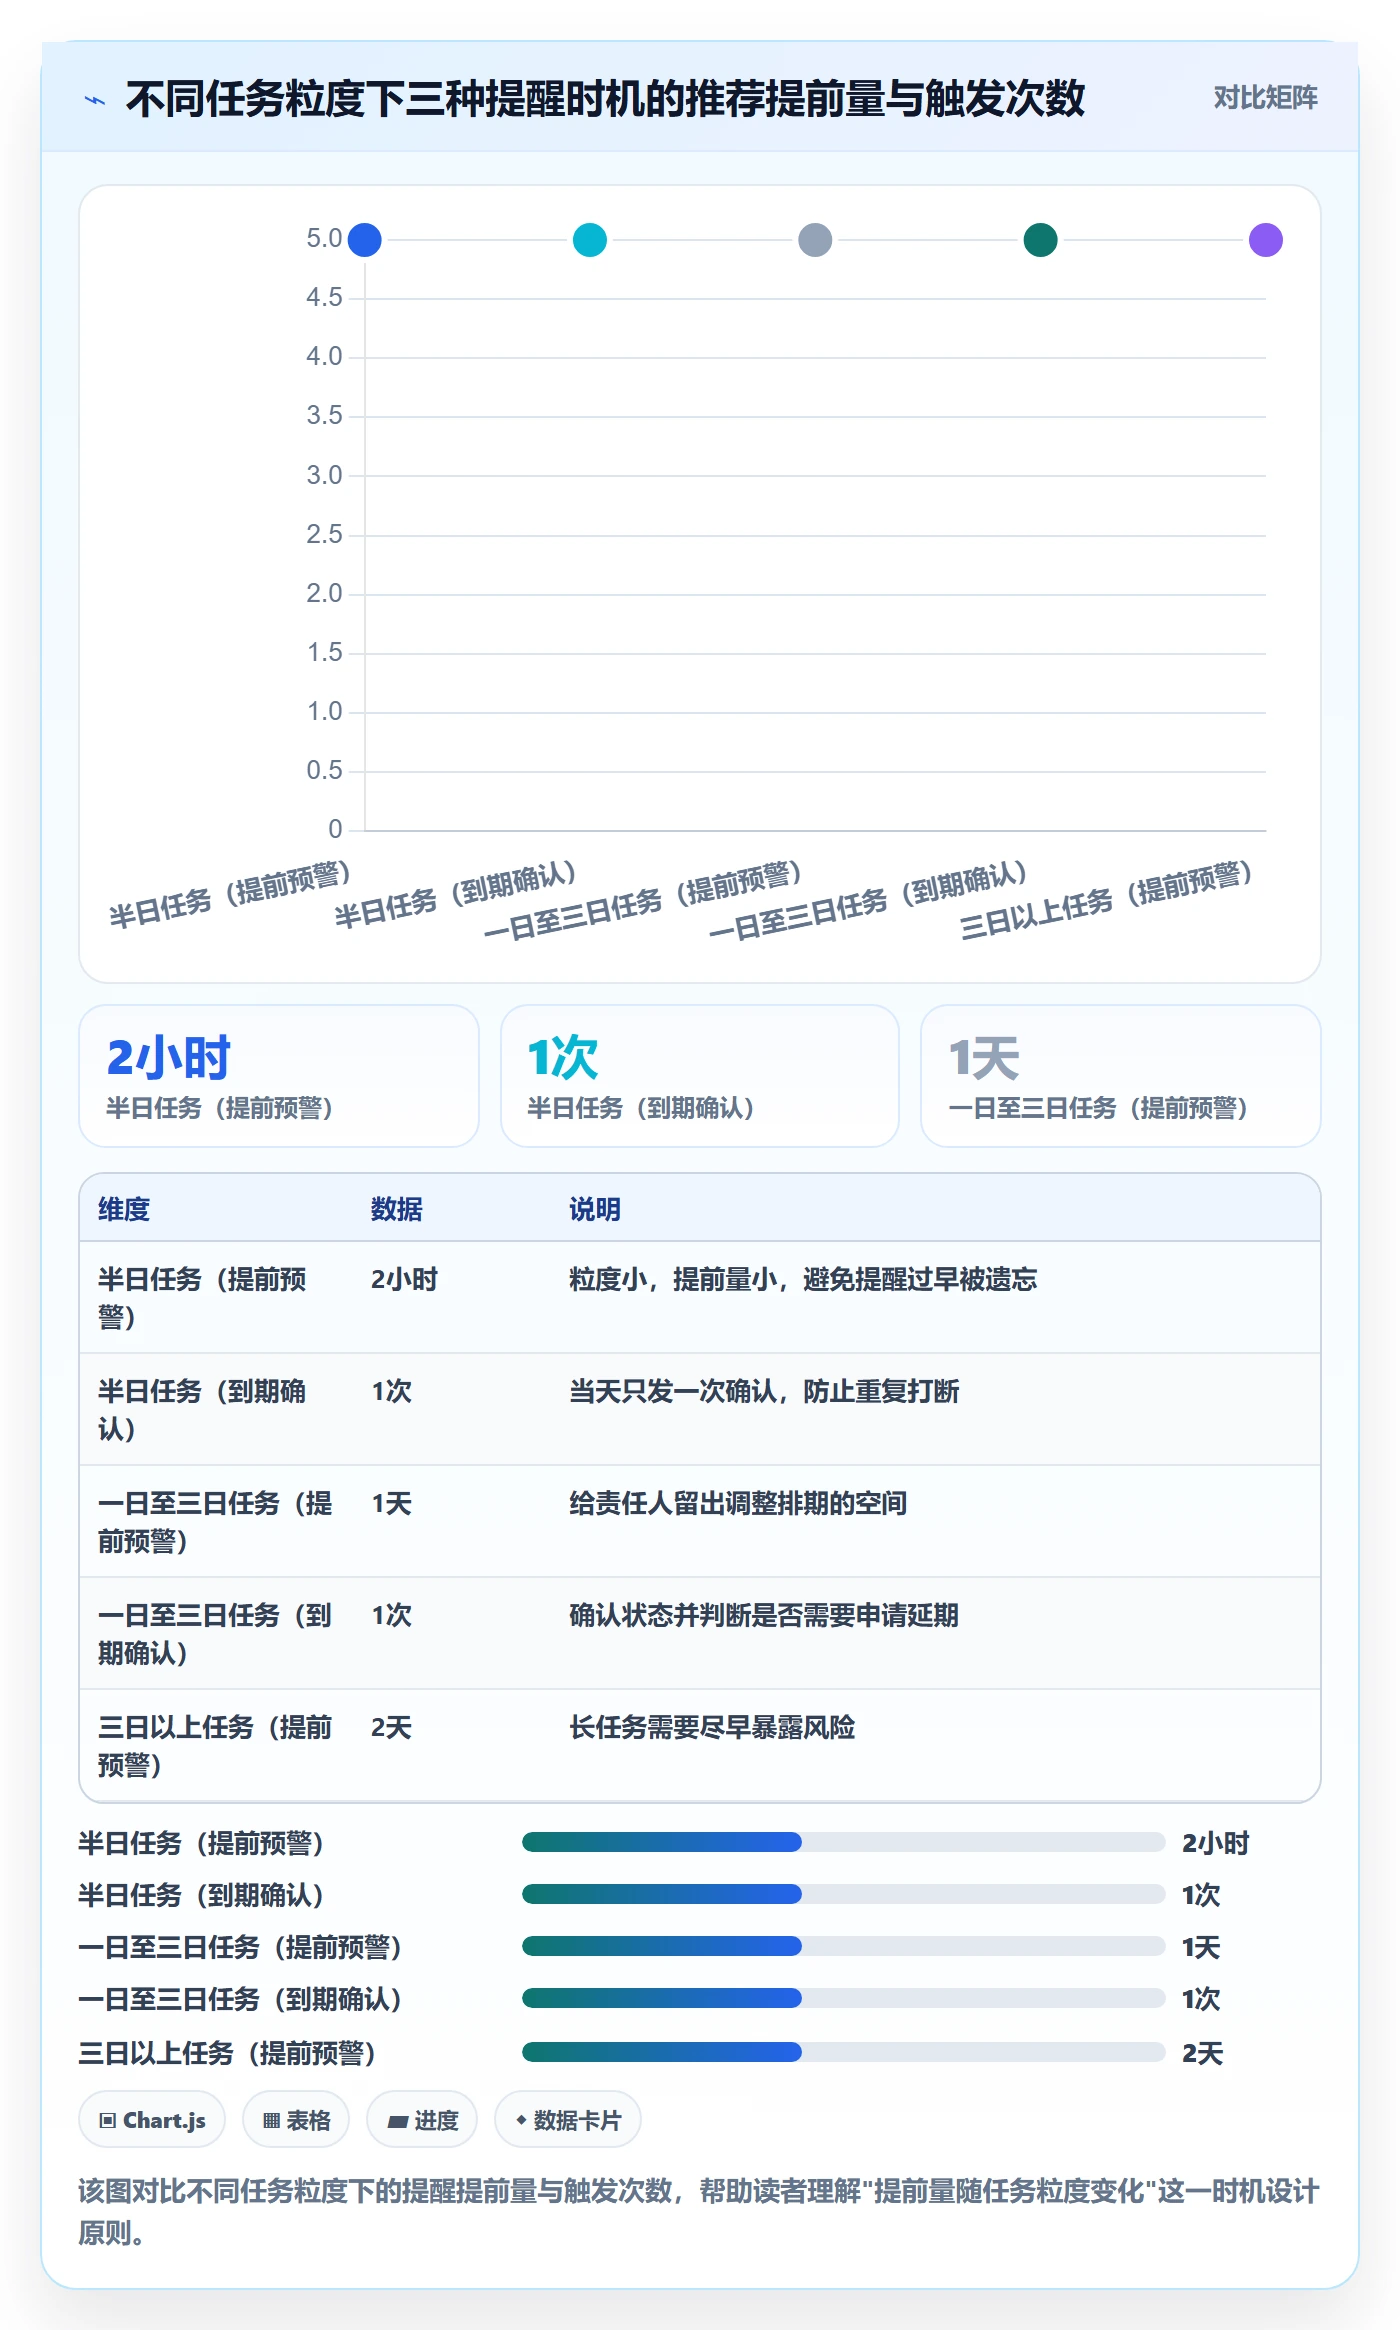Click progress bar for 一日至三日任务（到期确认）

[844, 1998]
